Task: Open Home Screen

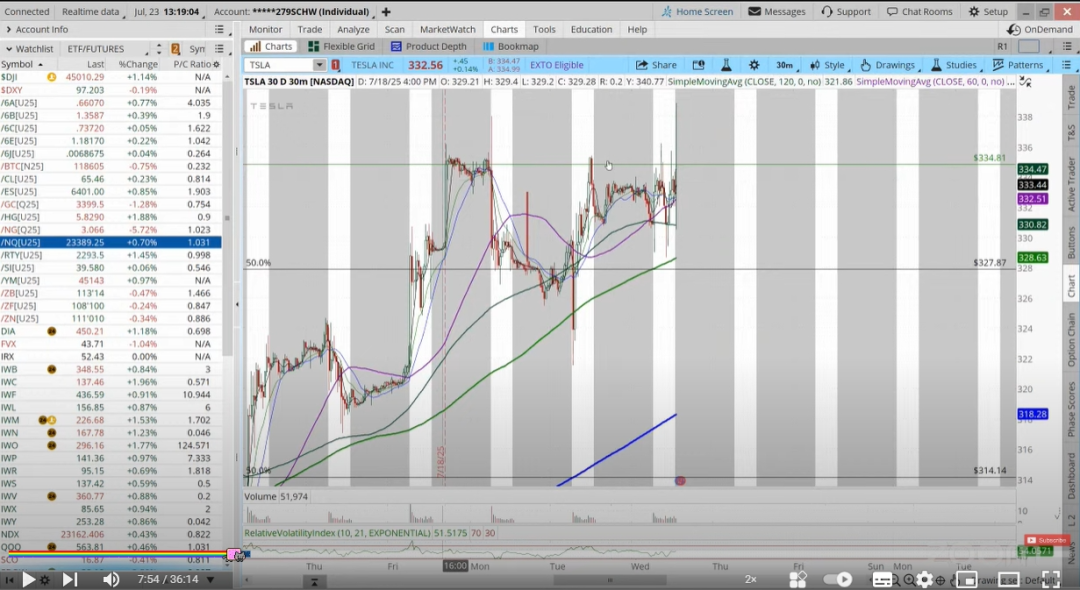Action: pyautogui.click(x=696, y=12)
